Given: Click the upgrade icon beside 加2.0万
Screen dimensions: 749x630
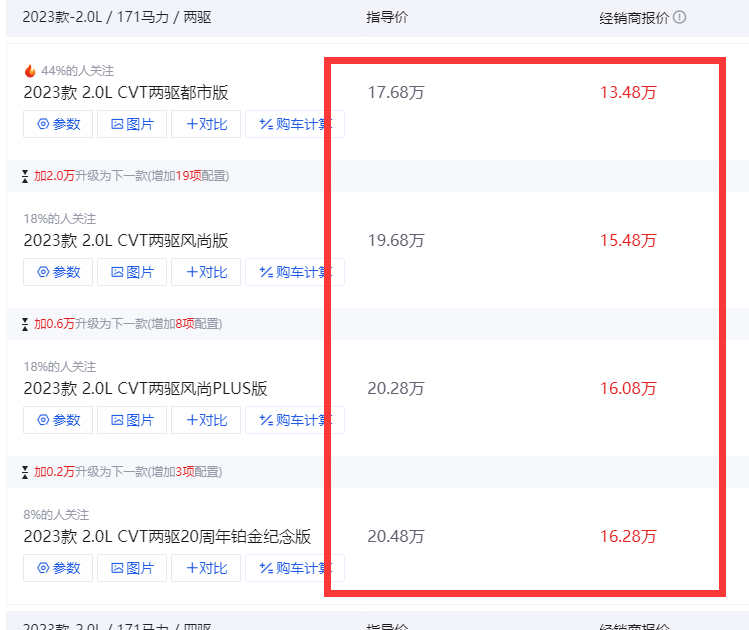Looking at the screenshot, I should click(x=25, y=176).
